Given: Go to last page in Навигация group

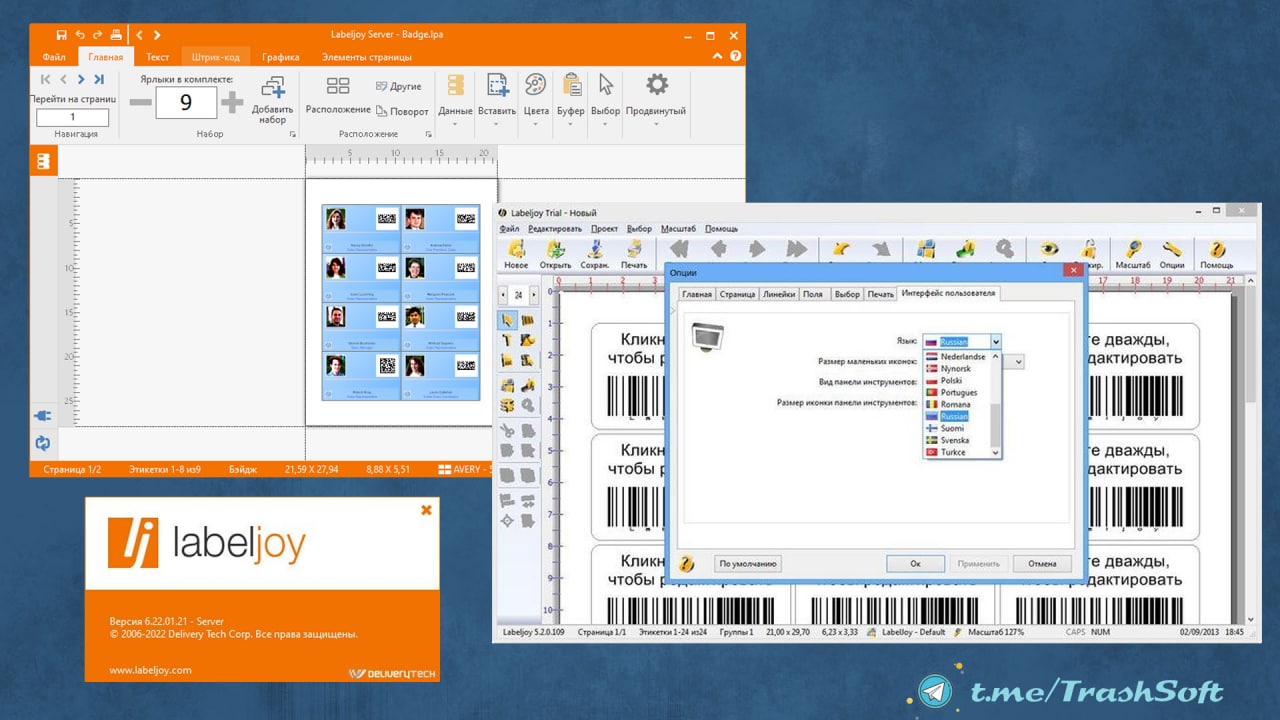Looking at the screenshot, I should pyautogui.click(x=99, y=79).
